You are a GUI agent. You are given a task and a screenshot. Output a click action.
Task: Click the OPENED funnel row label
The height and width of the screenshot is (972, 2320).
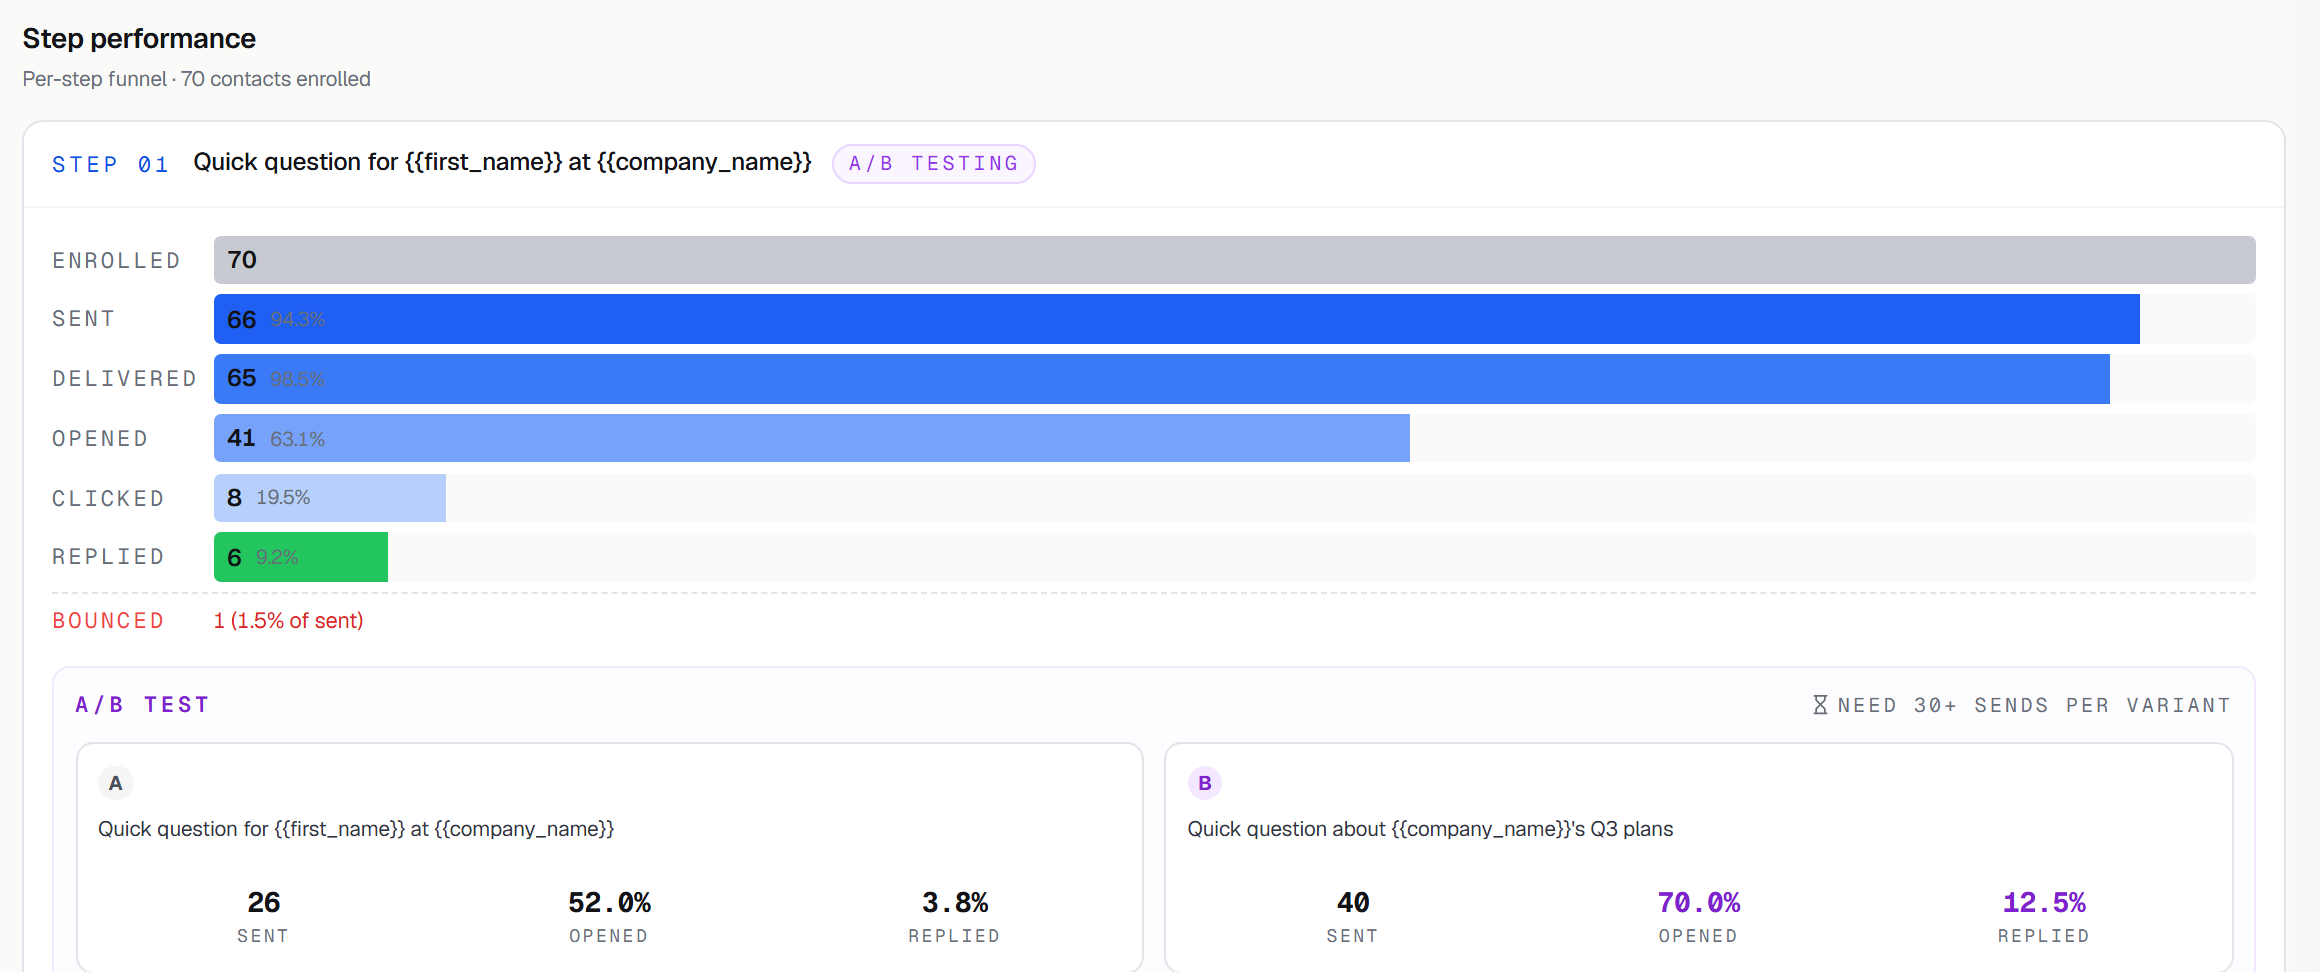click(x=100, y=438)
